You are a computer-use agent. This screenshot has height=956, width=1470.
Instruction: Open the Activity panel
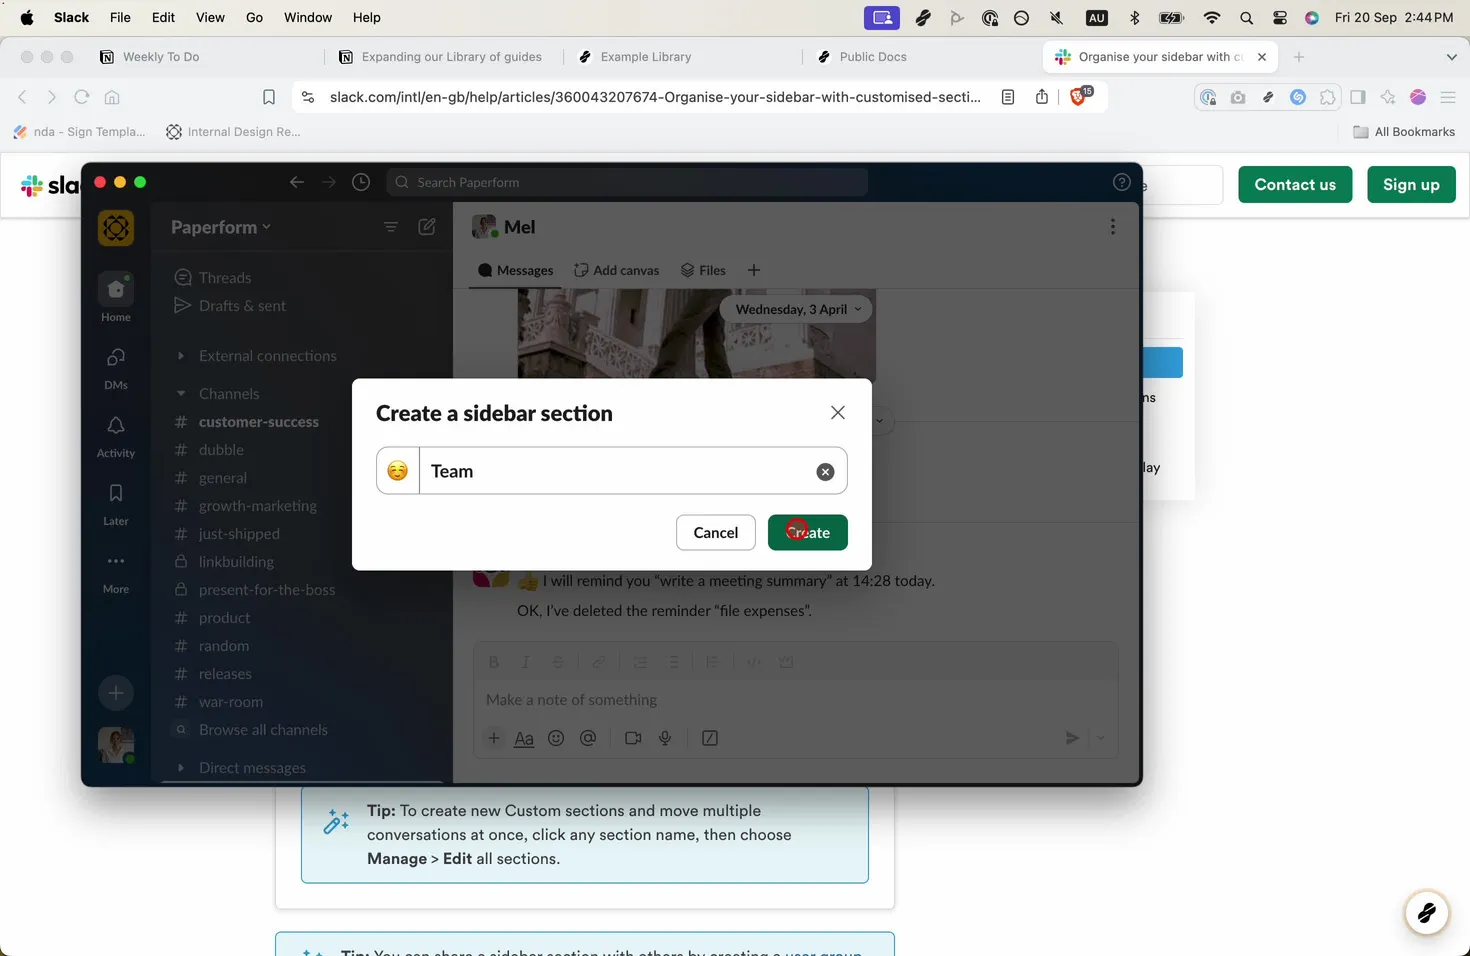click(116, 428)
